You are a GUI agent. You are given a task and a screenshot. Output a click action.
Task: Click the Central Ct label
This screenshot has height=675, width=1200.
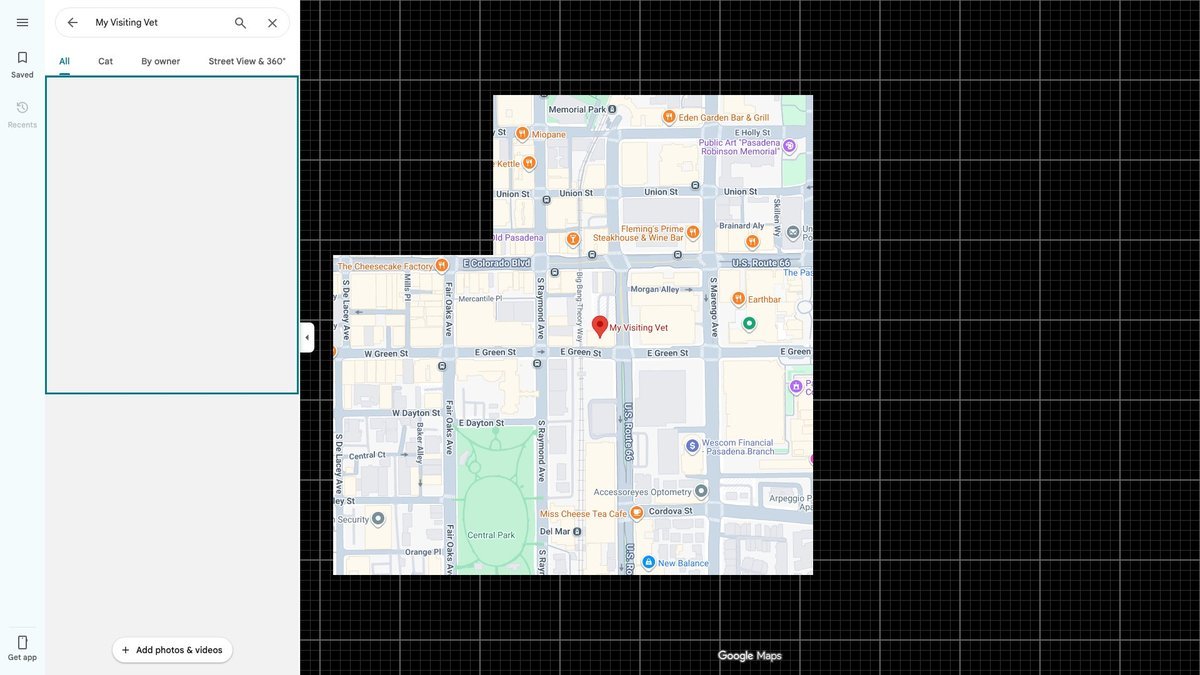pyautogui.click(x=367, y=455)
